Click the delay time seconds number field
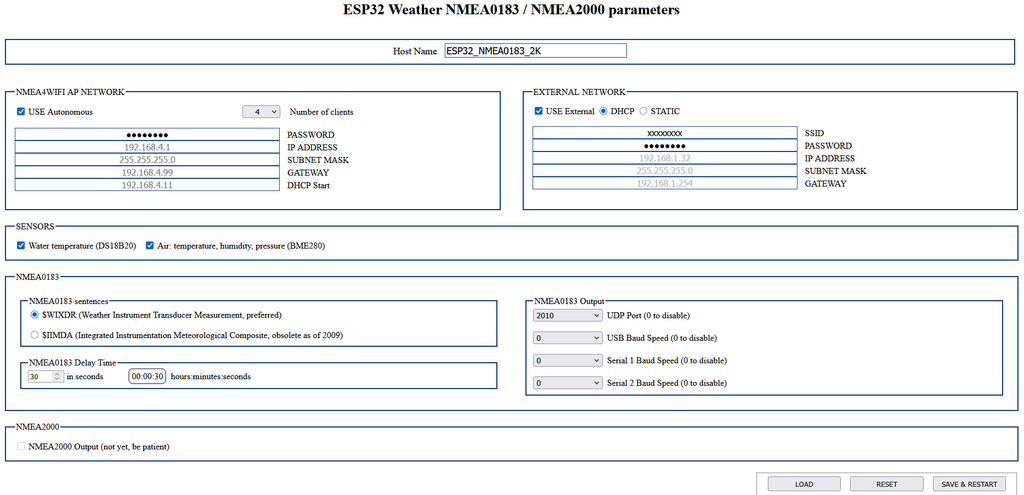 [45, 376]
